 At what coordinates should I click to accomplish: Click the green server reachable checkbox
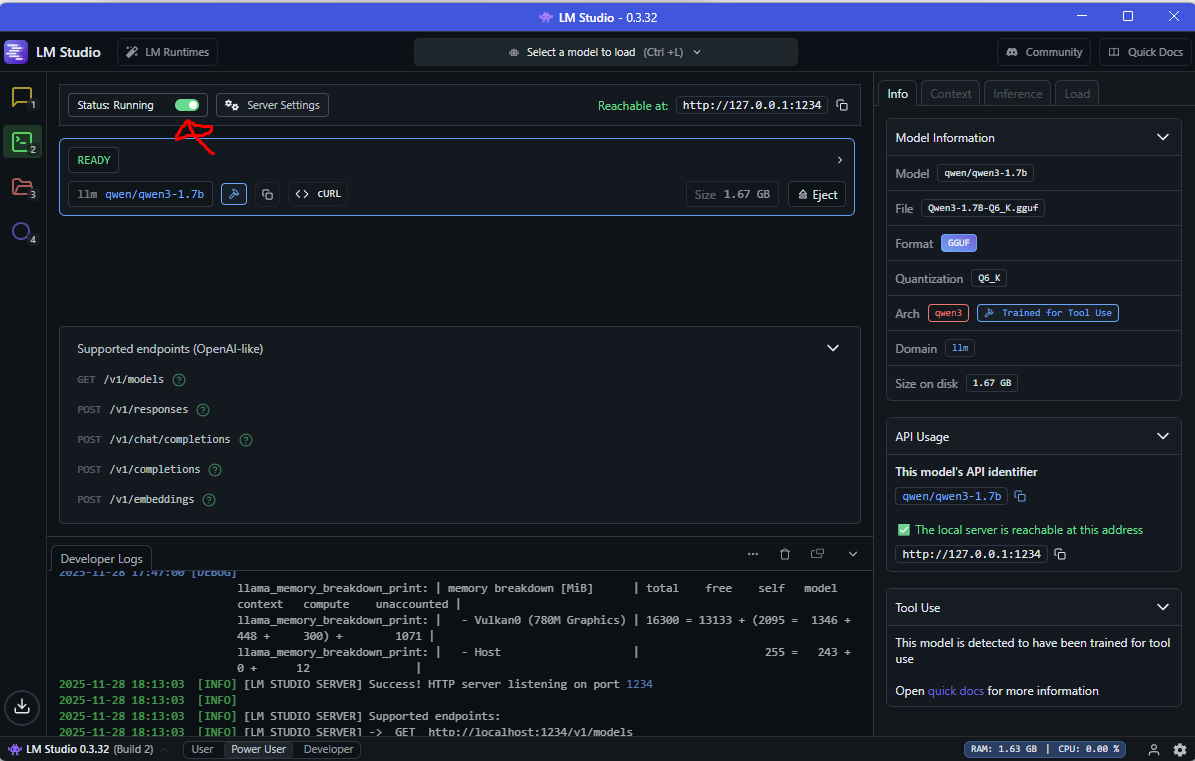point(905,531)
